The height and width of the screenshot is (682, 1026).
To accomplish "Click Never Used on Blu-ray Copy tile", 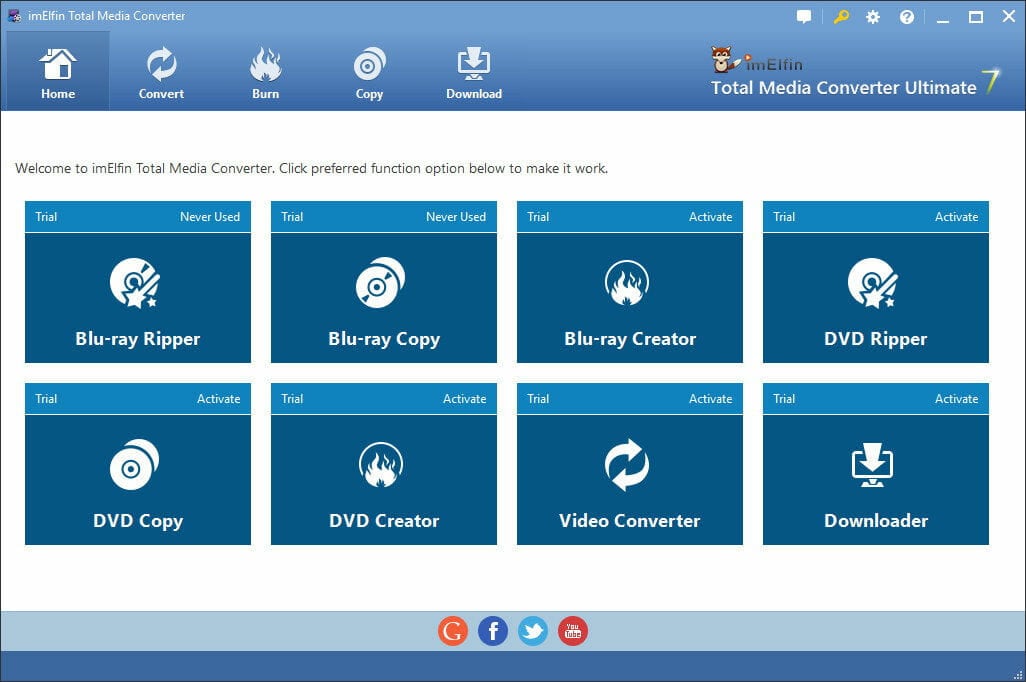I will [x=456, y=217].
